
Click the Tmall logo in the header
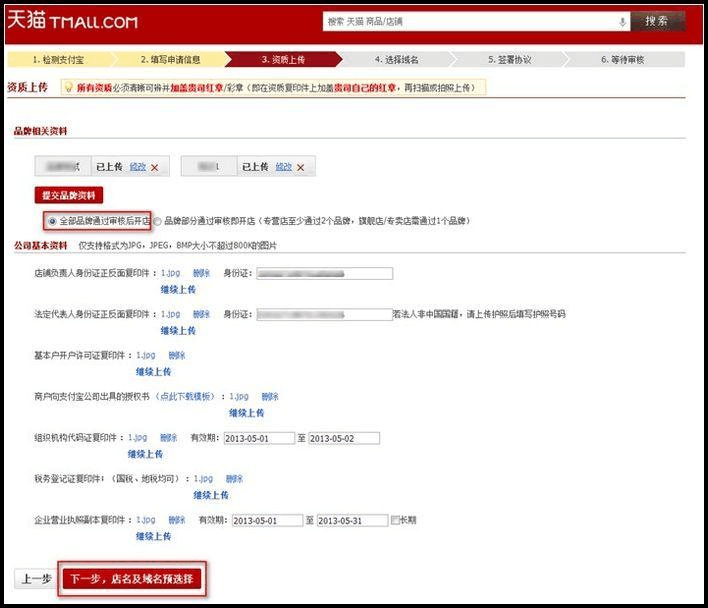coord(72,21)
